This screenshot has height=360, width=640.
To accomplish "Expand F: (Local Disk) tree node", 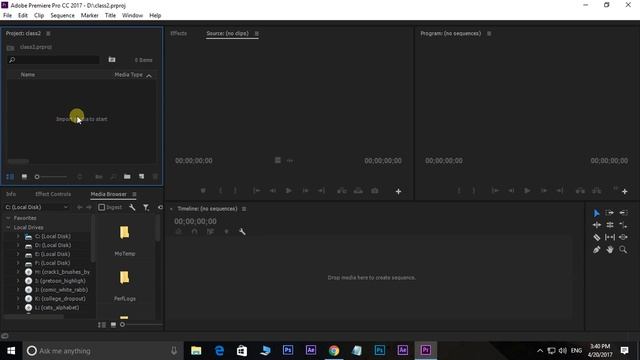I will pos(18,263).
